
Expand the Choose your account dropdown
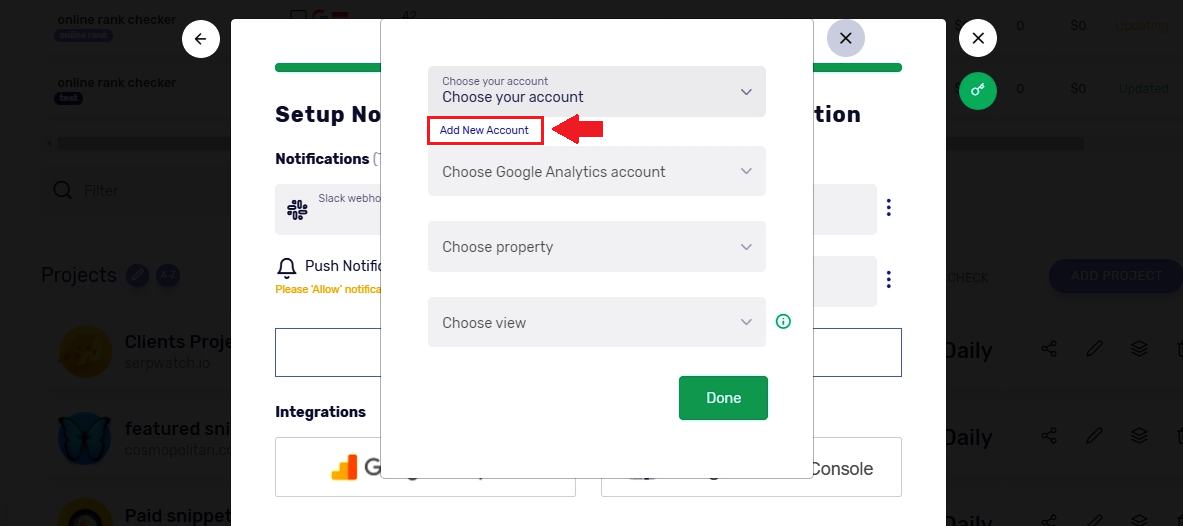[597, 91]
